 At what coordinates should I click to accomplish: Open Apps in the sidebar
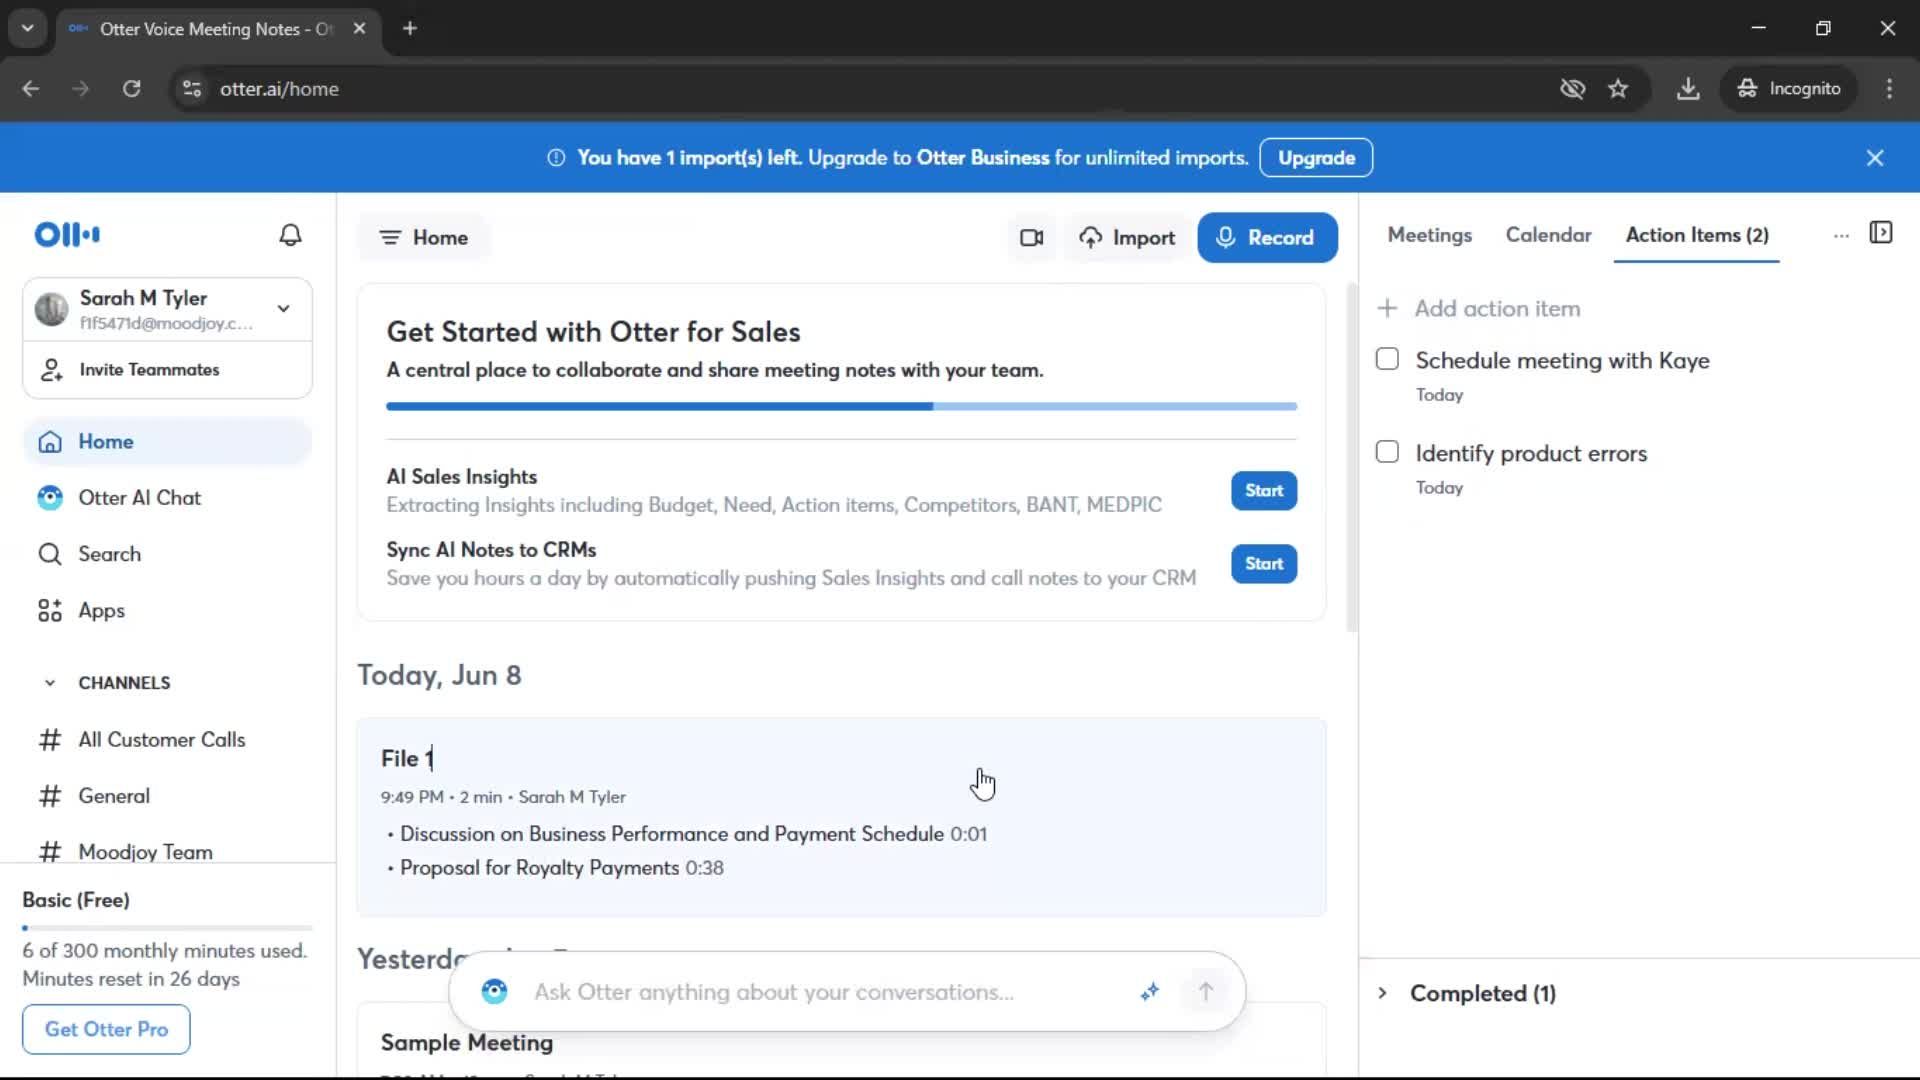coord(167,611)
